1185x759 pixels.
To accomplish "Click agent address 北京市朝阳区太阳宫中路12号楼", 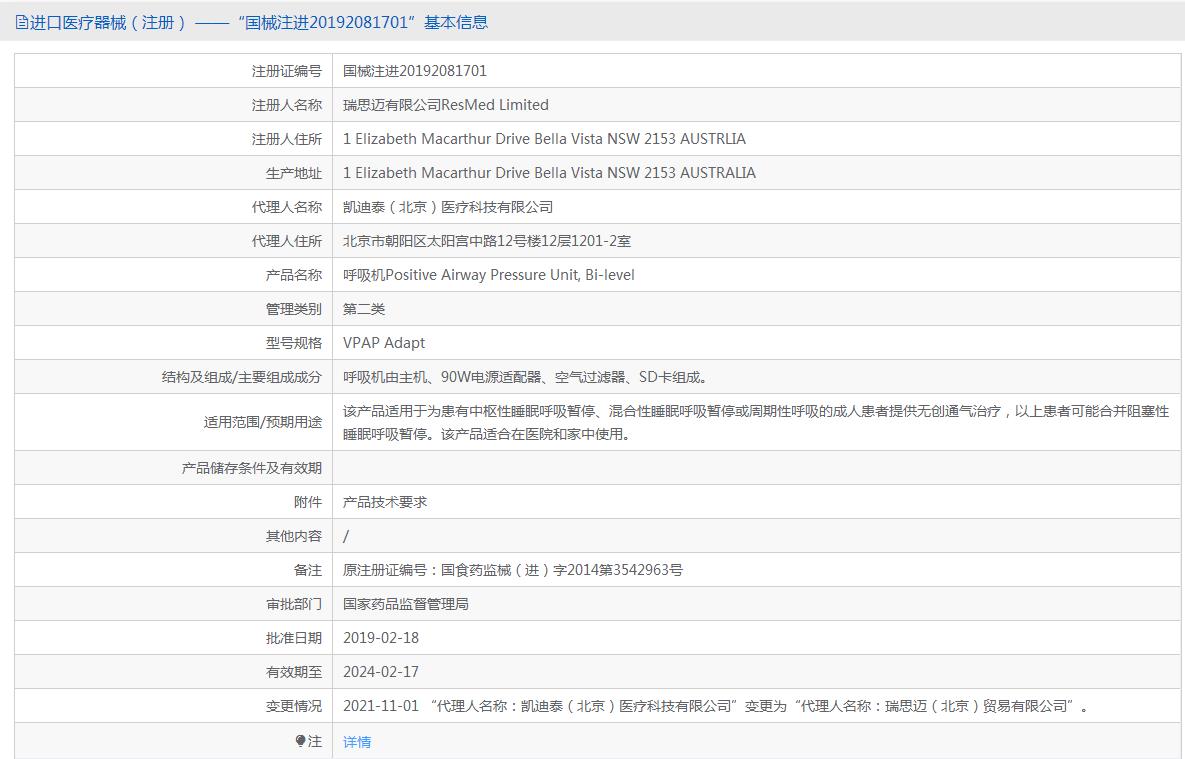I will coord(487,241).
